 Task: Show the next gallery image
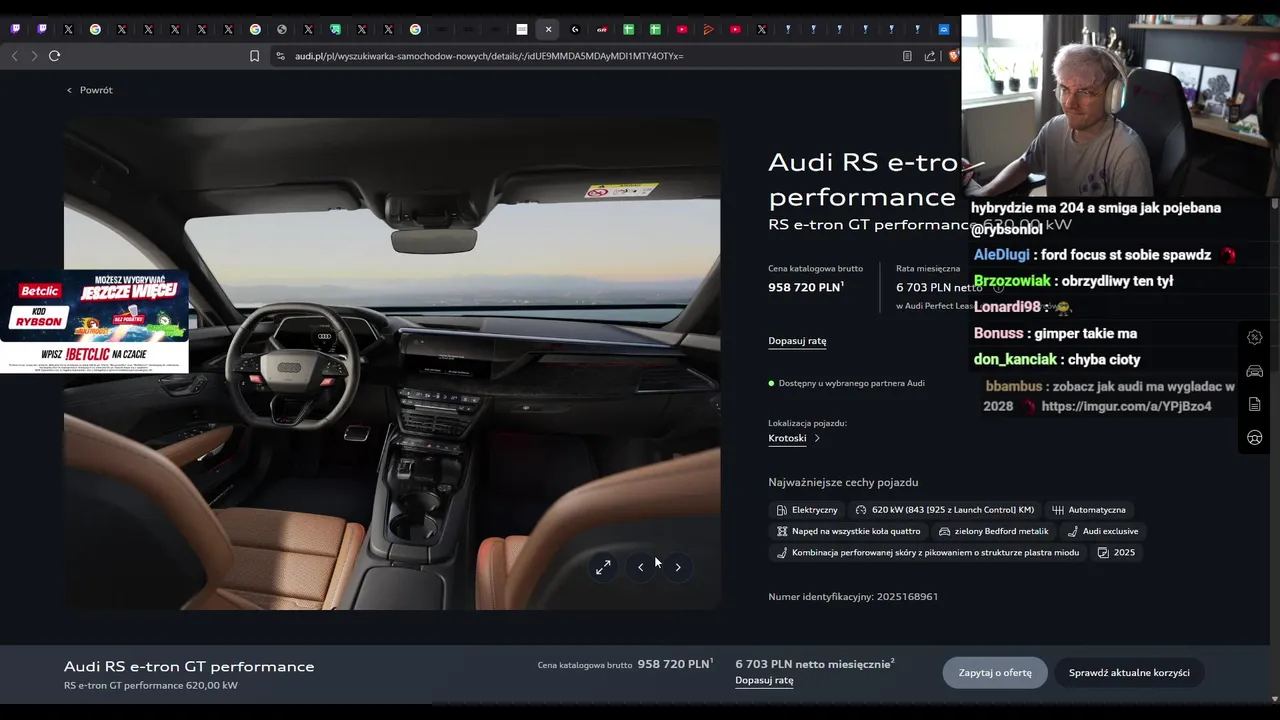678,567
